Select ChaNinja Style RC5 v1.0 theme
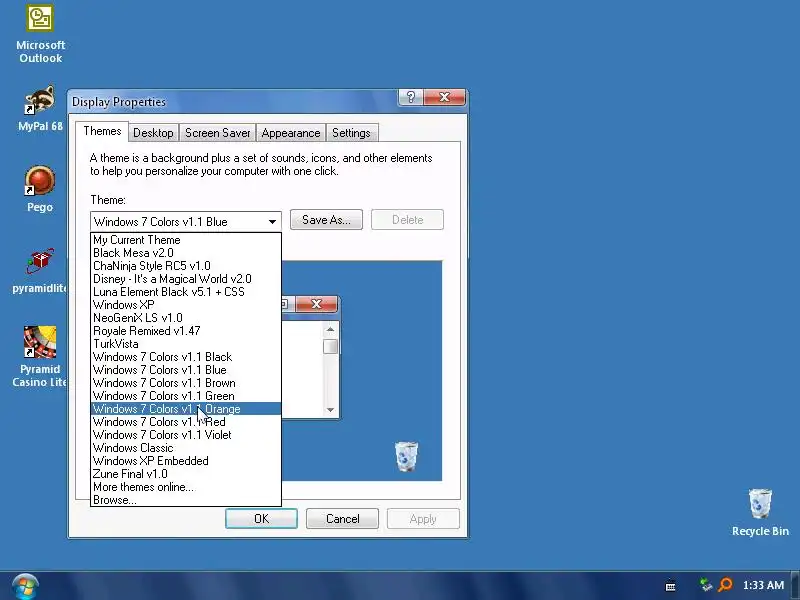 (x=186, y=266)
